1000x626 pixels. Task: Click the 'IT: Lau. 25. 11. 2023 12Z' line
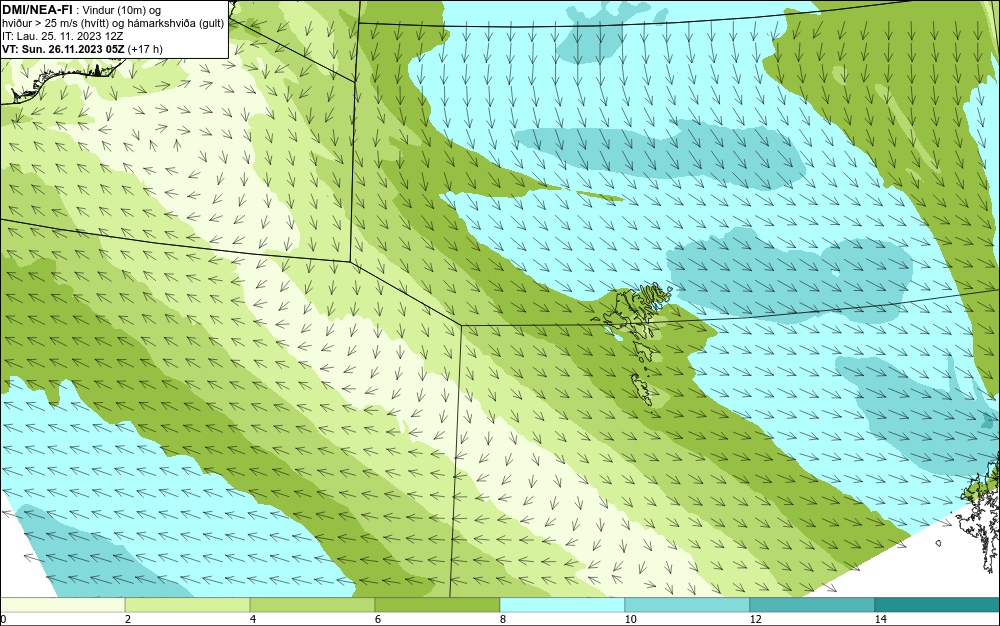pos(62,36)
